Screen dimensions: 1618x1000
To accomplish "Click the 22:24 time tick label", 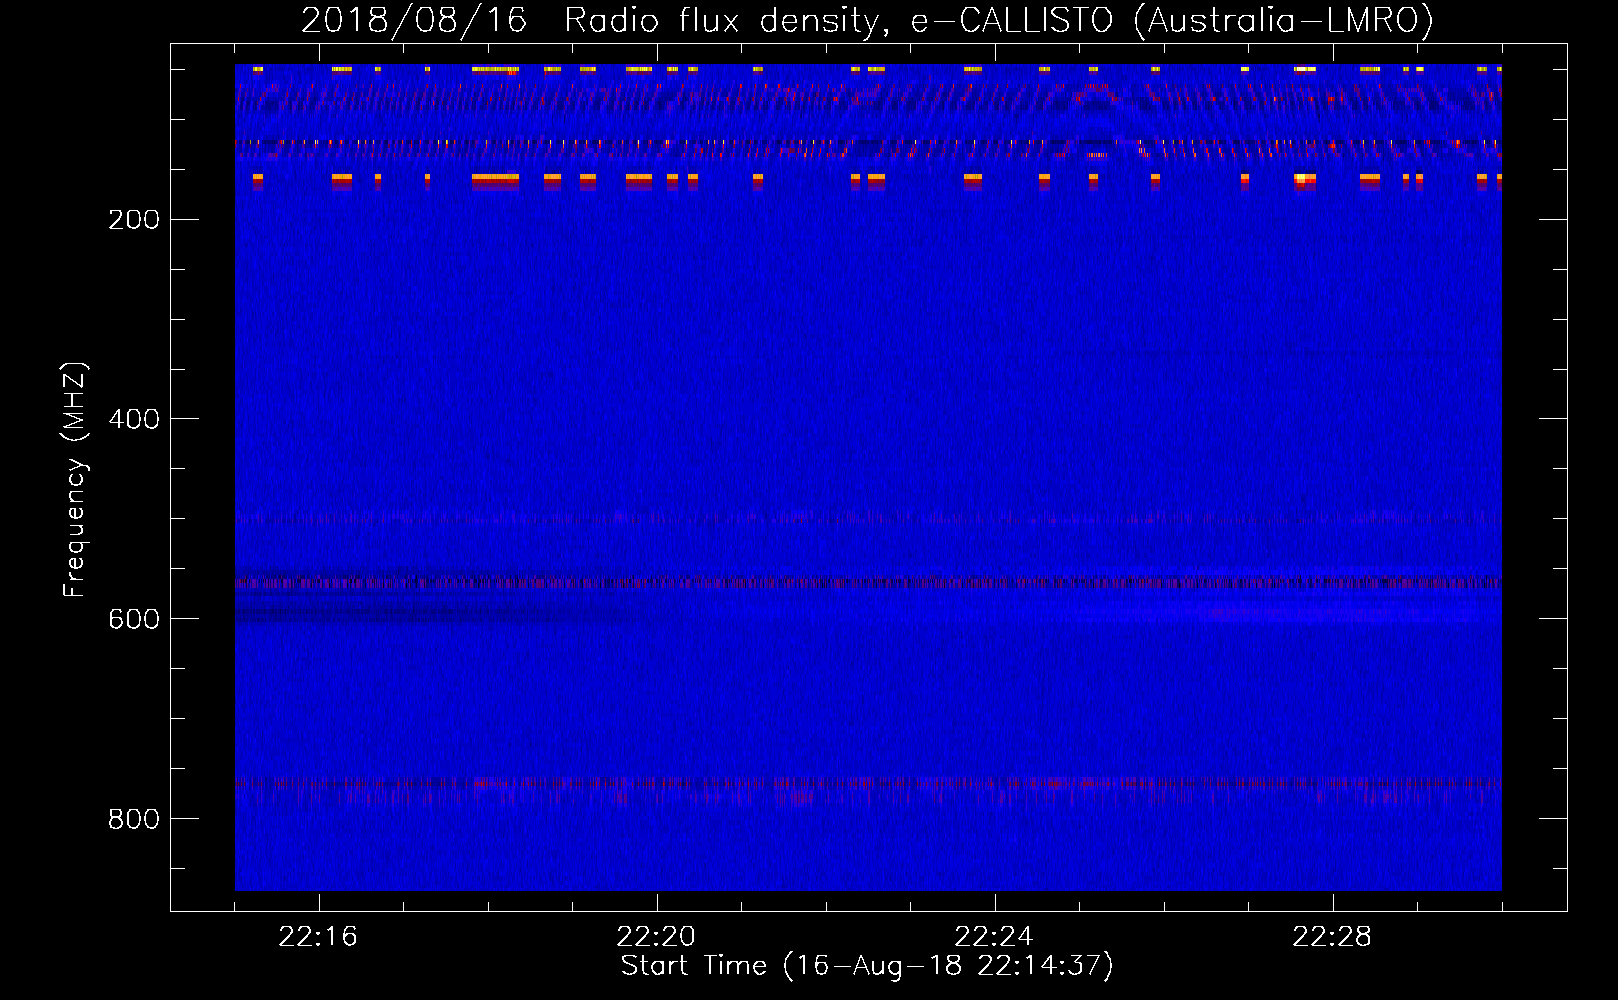I will coord(994,937).
